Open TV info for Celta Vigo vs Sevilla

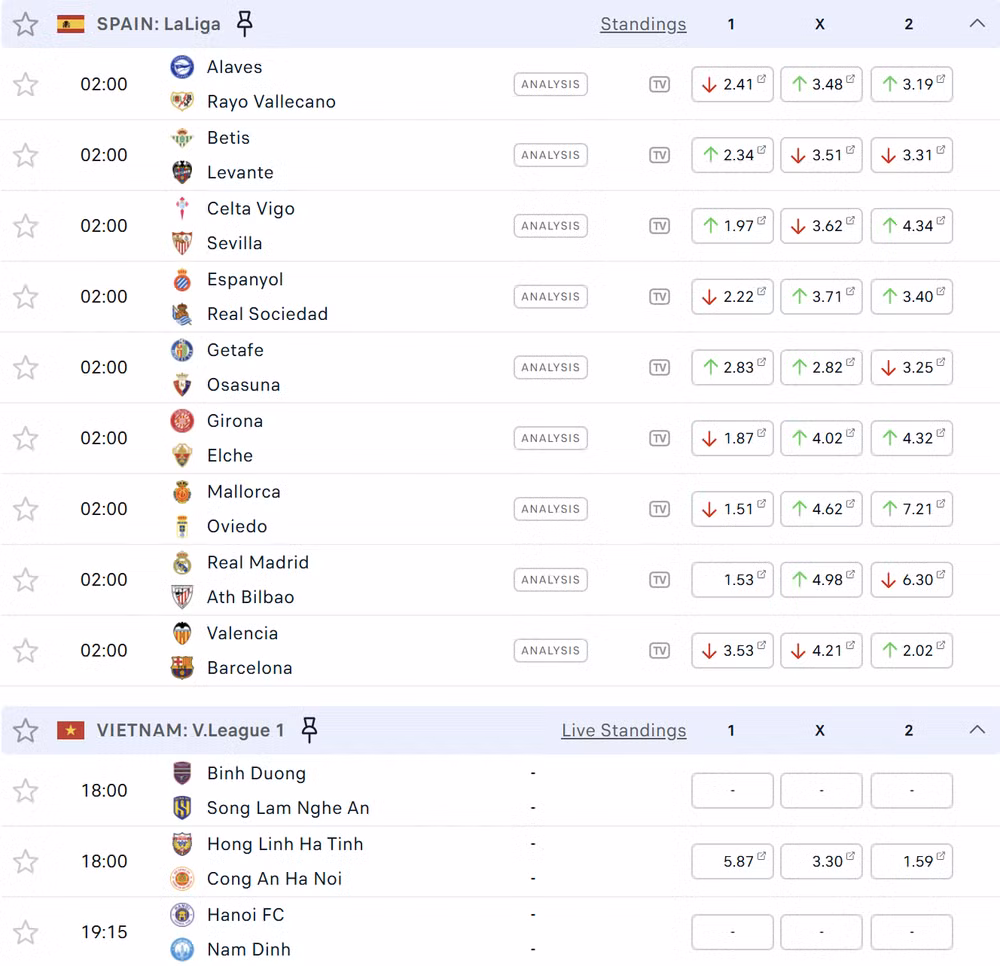pyautogui.click(x=659, y=226)
